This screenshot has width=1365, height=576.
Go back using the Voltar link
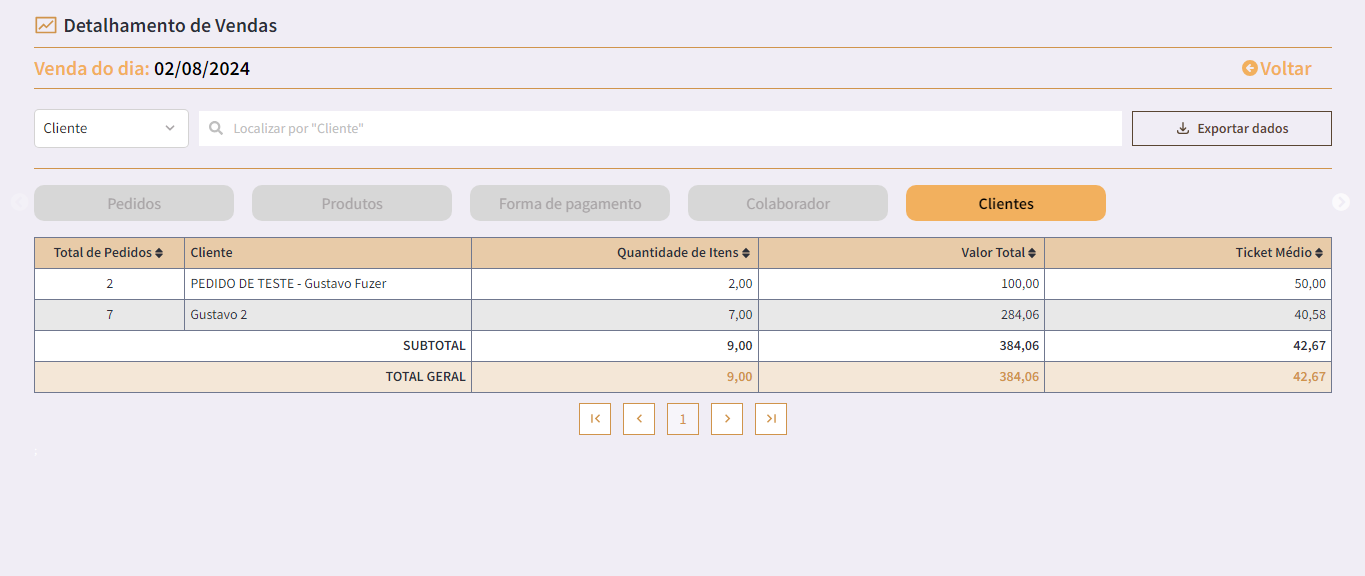[1277, 69]
